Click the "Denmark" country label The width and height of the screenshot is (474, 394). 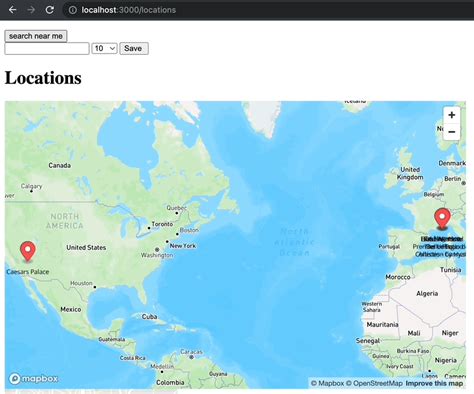click(452, 163)
